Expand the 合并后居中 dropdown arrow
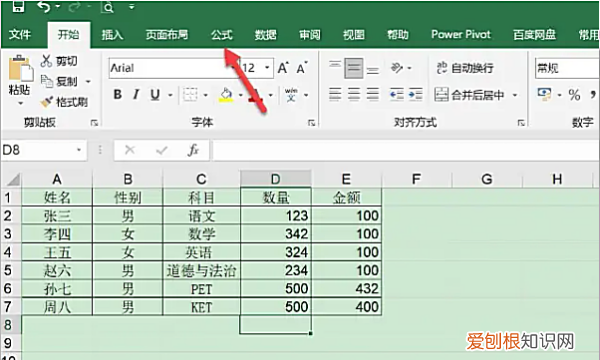The width and height of the screenshot is (600, 360). click(515, 95)
